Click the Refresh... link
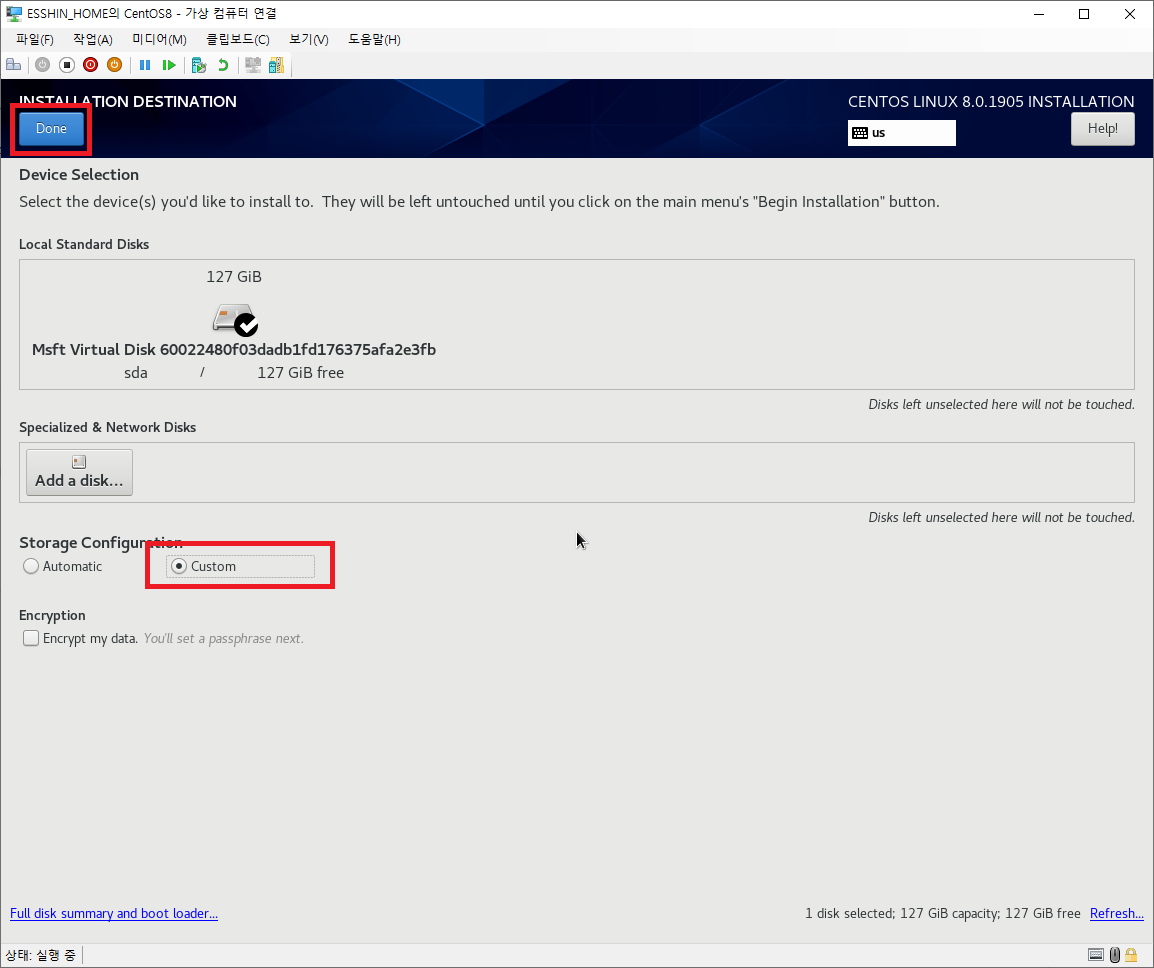The height and width of the screenshot is (968, 1154). click(1116, 913)
